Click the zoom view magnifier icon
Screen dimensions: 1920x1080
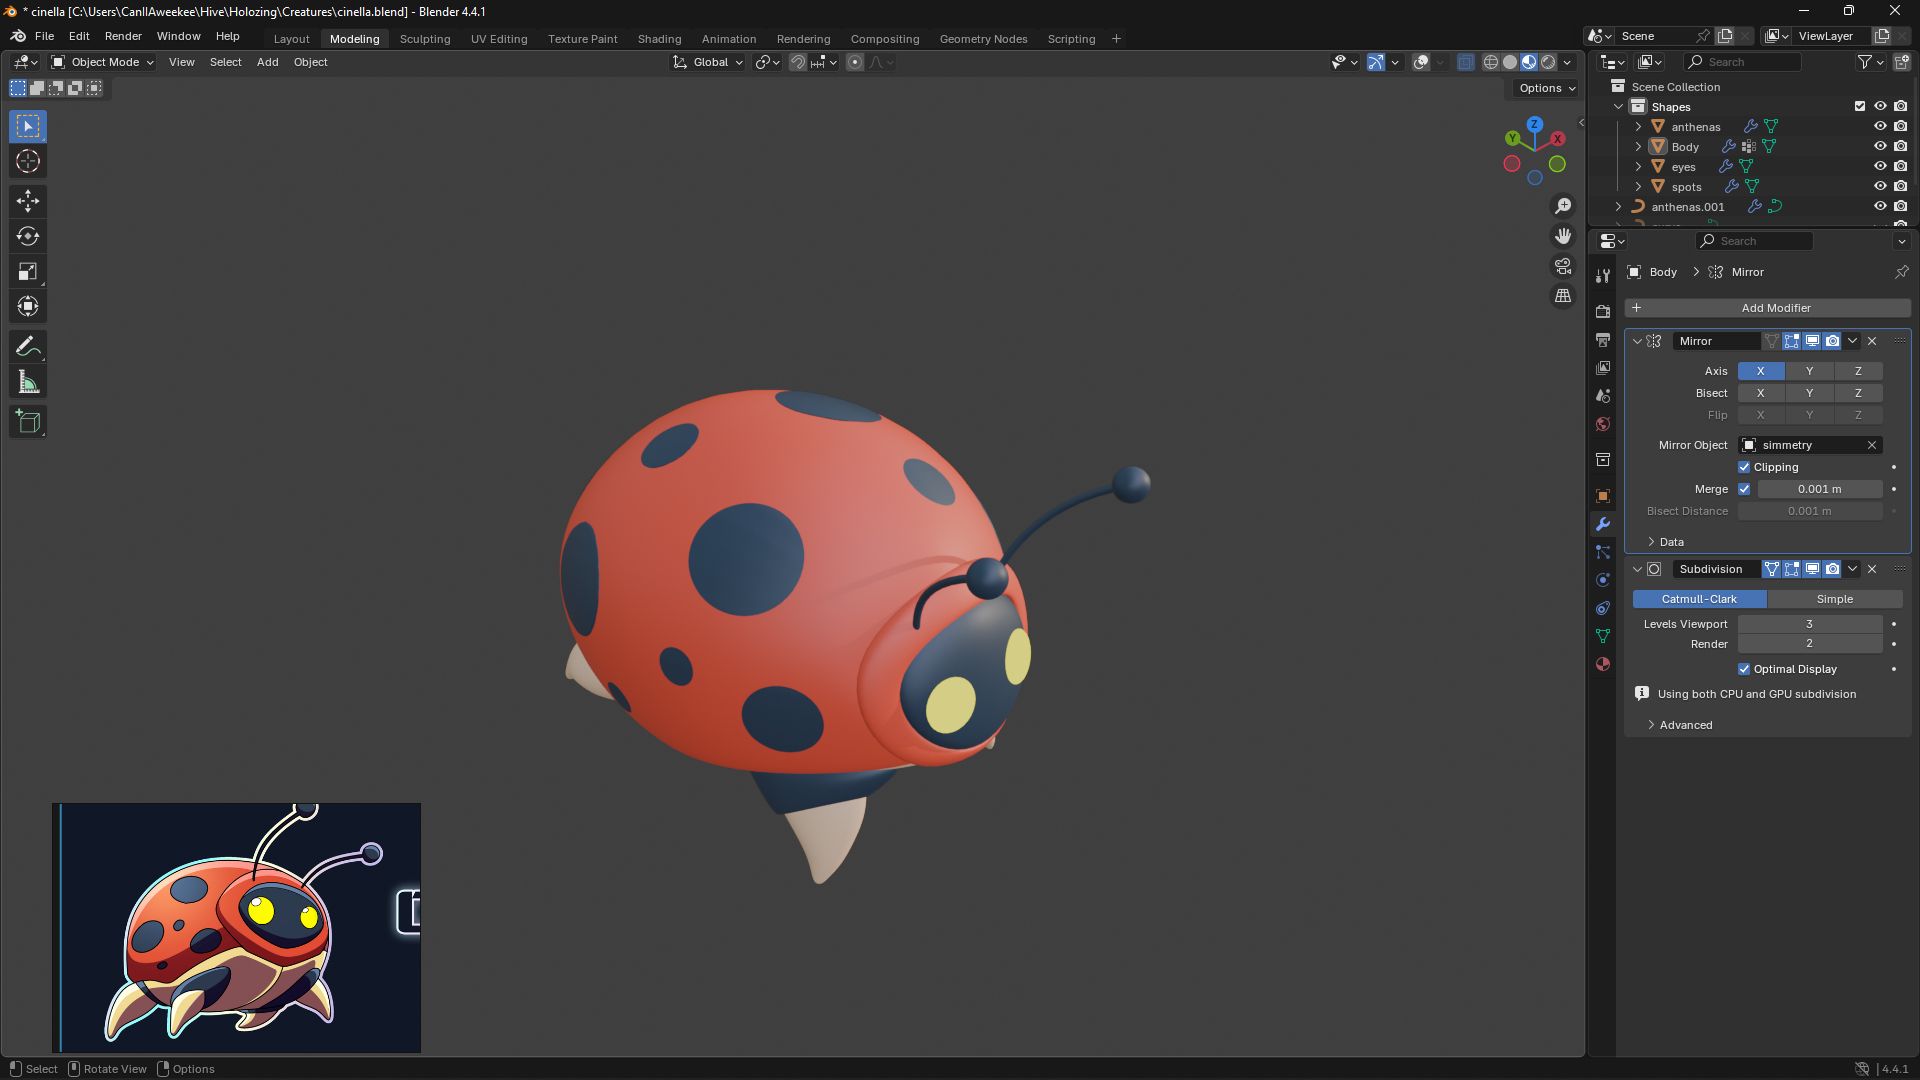1563,206
